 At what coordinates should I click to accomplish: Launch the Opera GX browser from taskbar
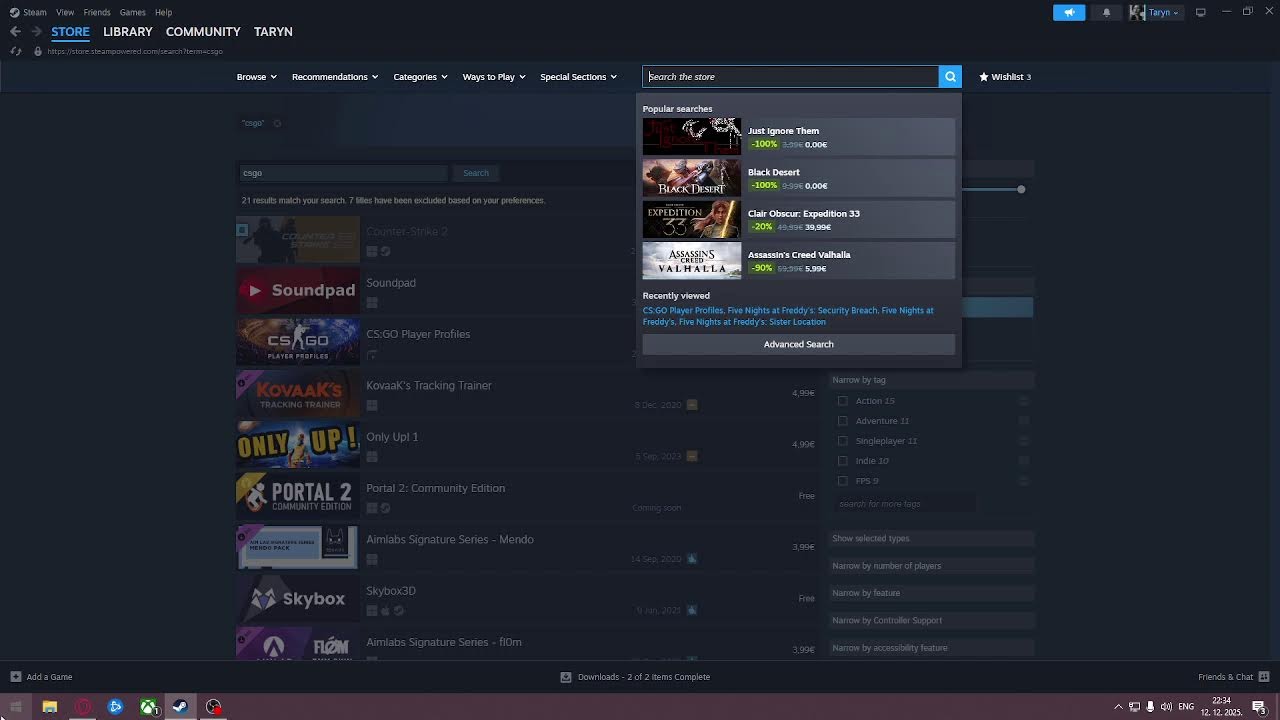coord(83,707)
